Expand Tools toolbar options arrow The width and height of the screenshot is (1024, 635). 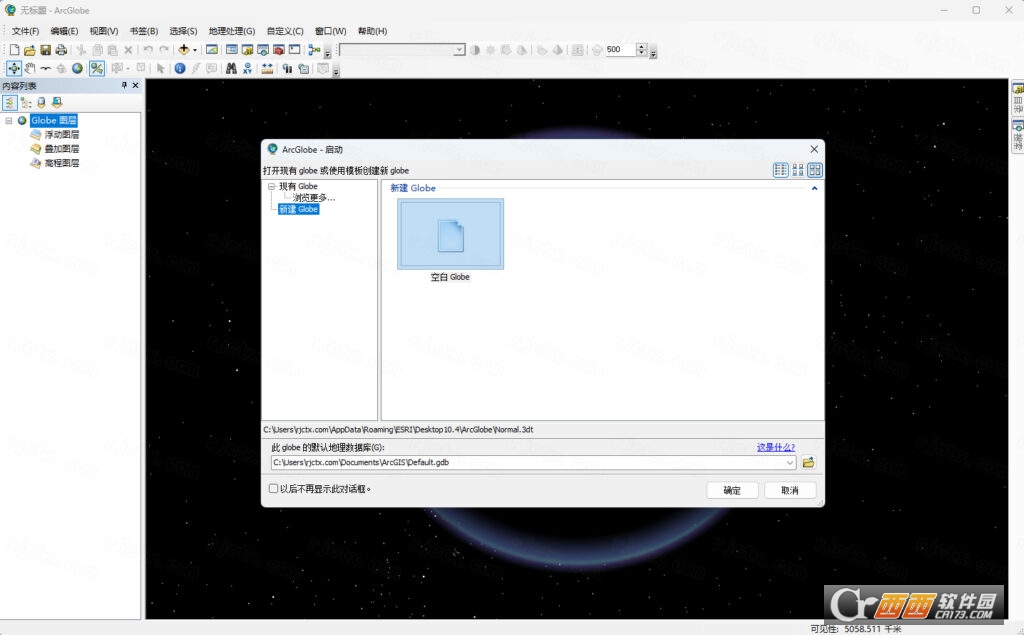(336, 71)
